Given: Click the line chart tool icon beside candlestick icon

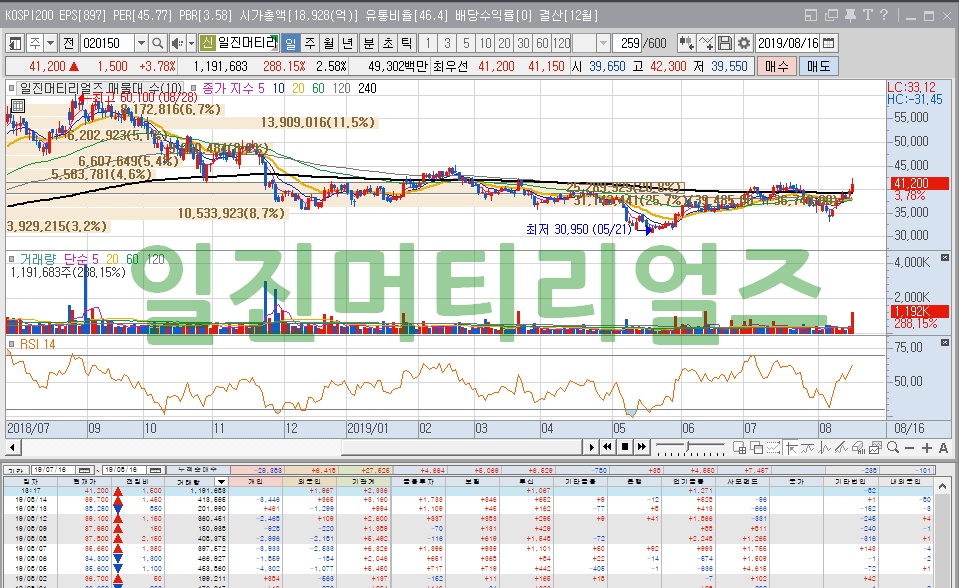Looking at the screenshot, I should [x=706, y=43].
